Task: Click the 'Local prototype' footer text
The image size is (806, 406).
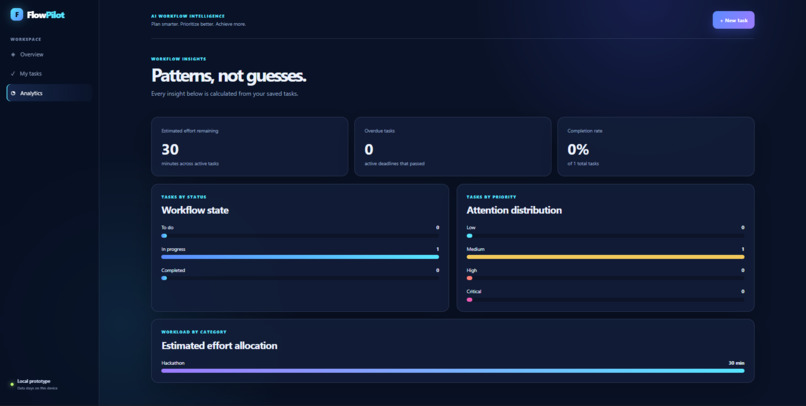Action: click(x=34, y=381)
